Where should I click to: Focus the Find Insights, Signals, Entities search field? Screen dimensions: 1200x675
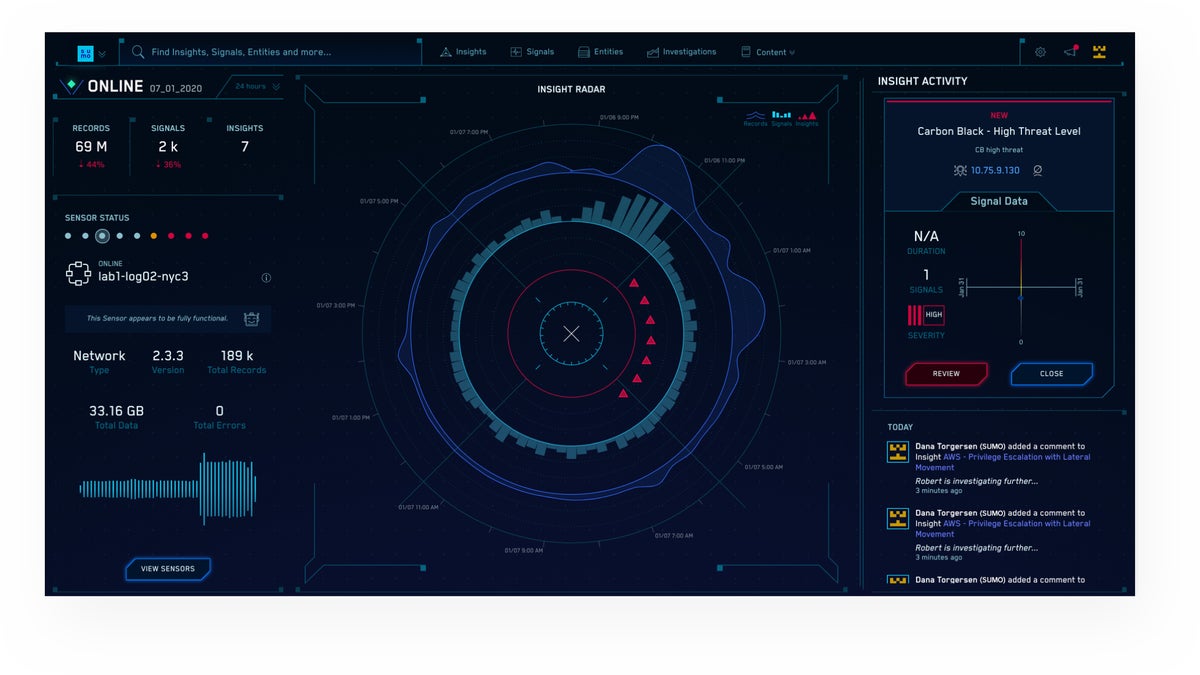[270, 52]
